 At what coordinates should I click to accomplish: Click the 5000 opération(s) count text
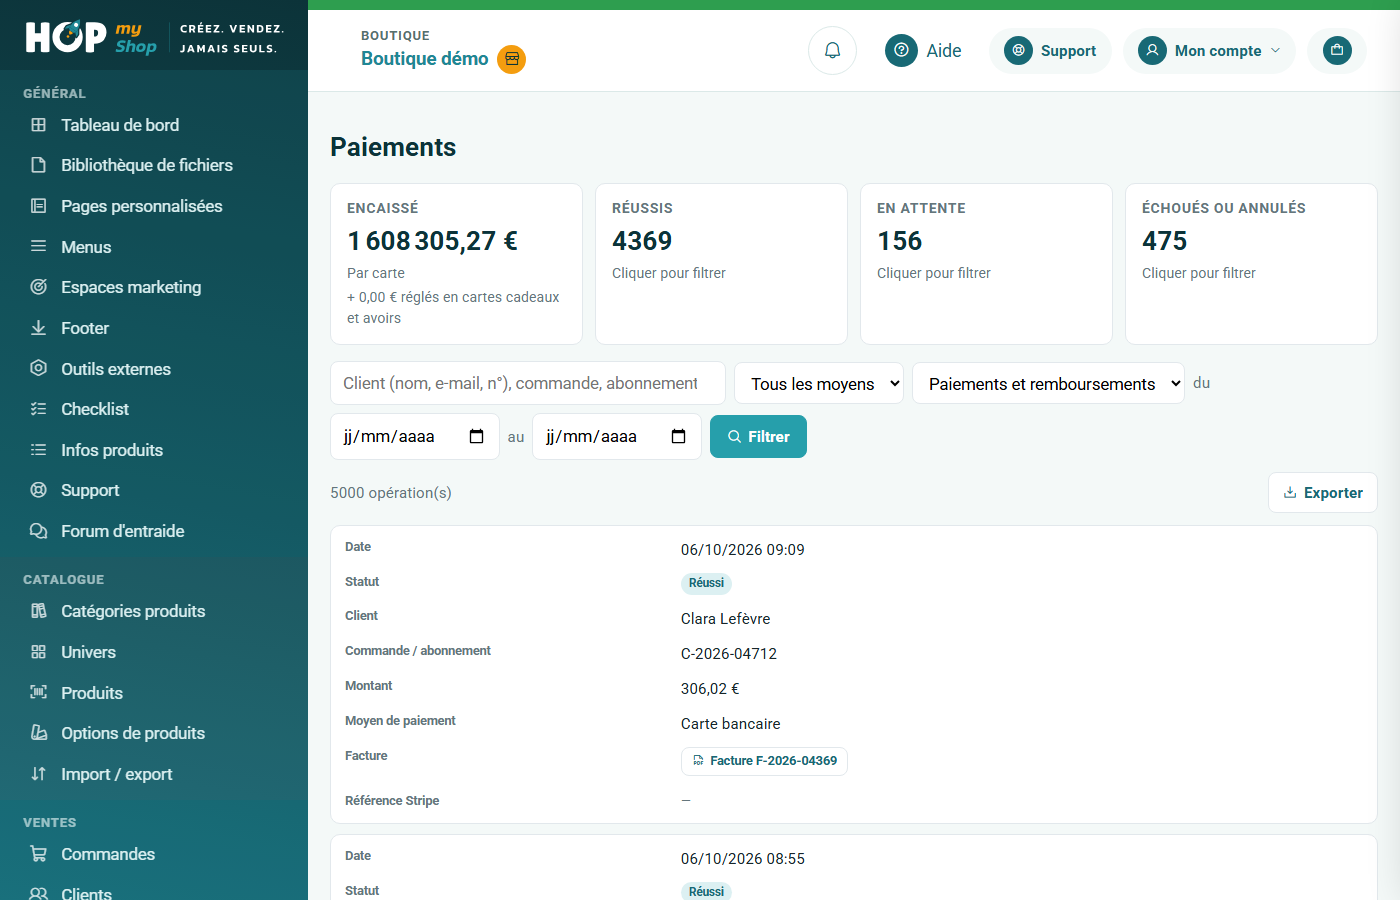[x=391, y=493]
